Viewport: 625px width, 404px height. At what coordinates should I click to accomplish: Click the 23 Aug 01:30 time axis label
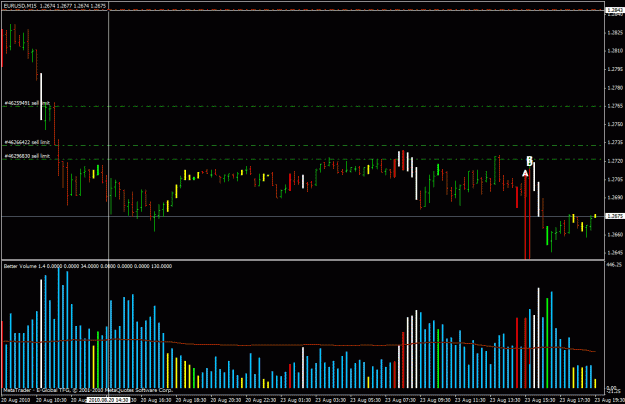tap(296, 400)
